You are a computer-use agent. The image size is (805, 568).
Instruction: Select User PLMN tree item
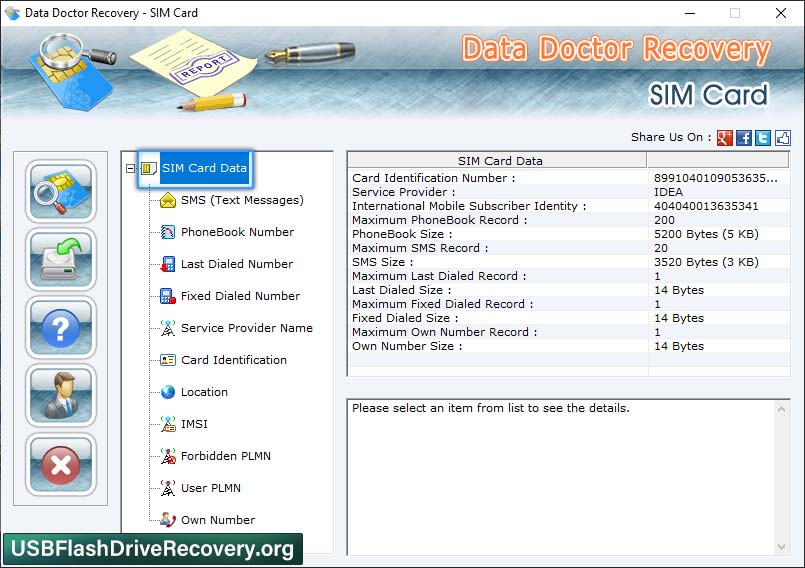[210, 488]
